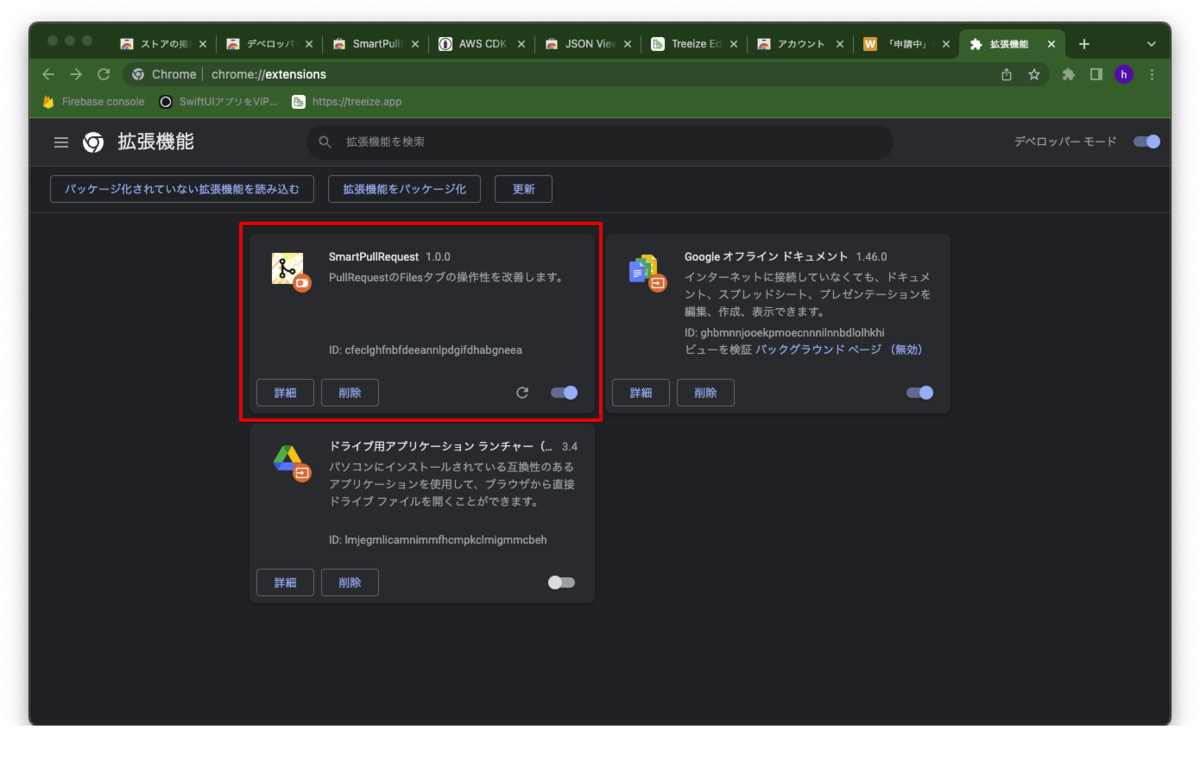The height and width of the screenshot is (762, 1200).
Task: Bookmark this page with the star icon
Action: click(x=1034, y=74)
